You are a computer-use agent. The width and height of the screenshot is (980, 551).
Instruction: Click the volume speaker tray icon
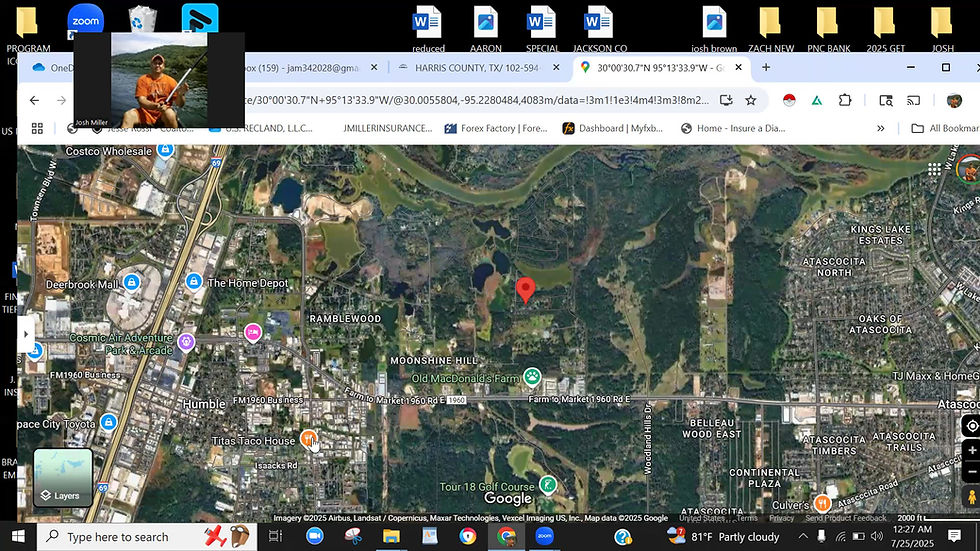point(877,536)
